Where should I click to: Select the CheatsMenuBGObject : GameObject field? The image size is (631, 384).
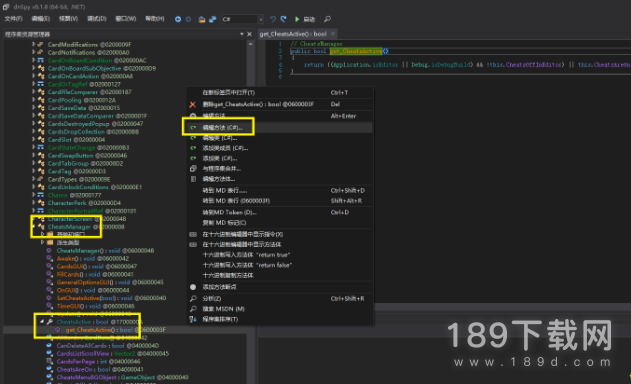(122, 378)
